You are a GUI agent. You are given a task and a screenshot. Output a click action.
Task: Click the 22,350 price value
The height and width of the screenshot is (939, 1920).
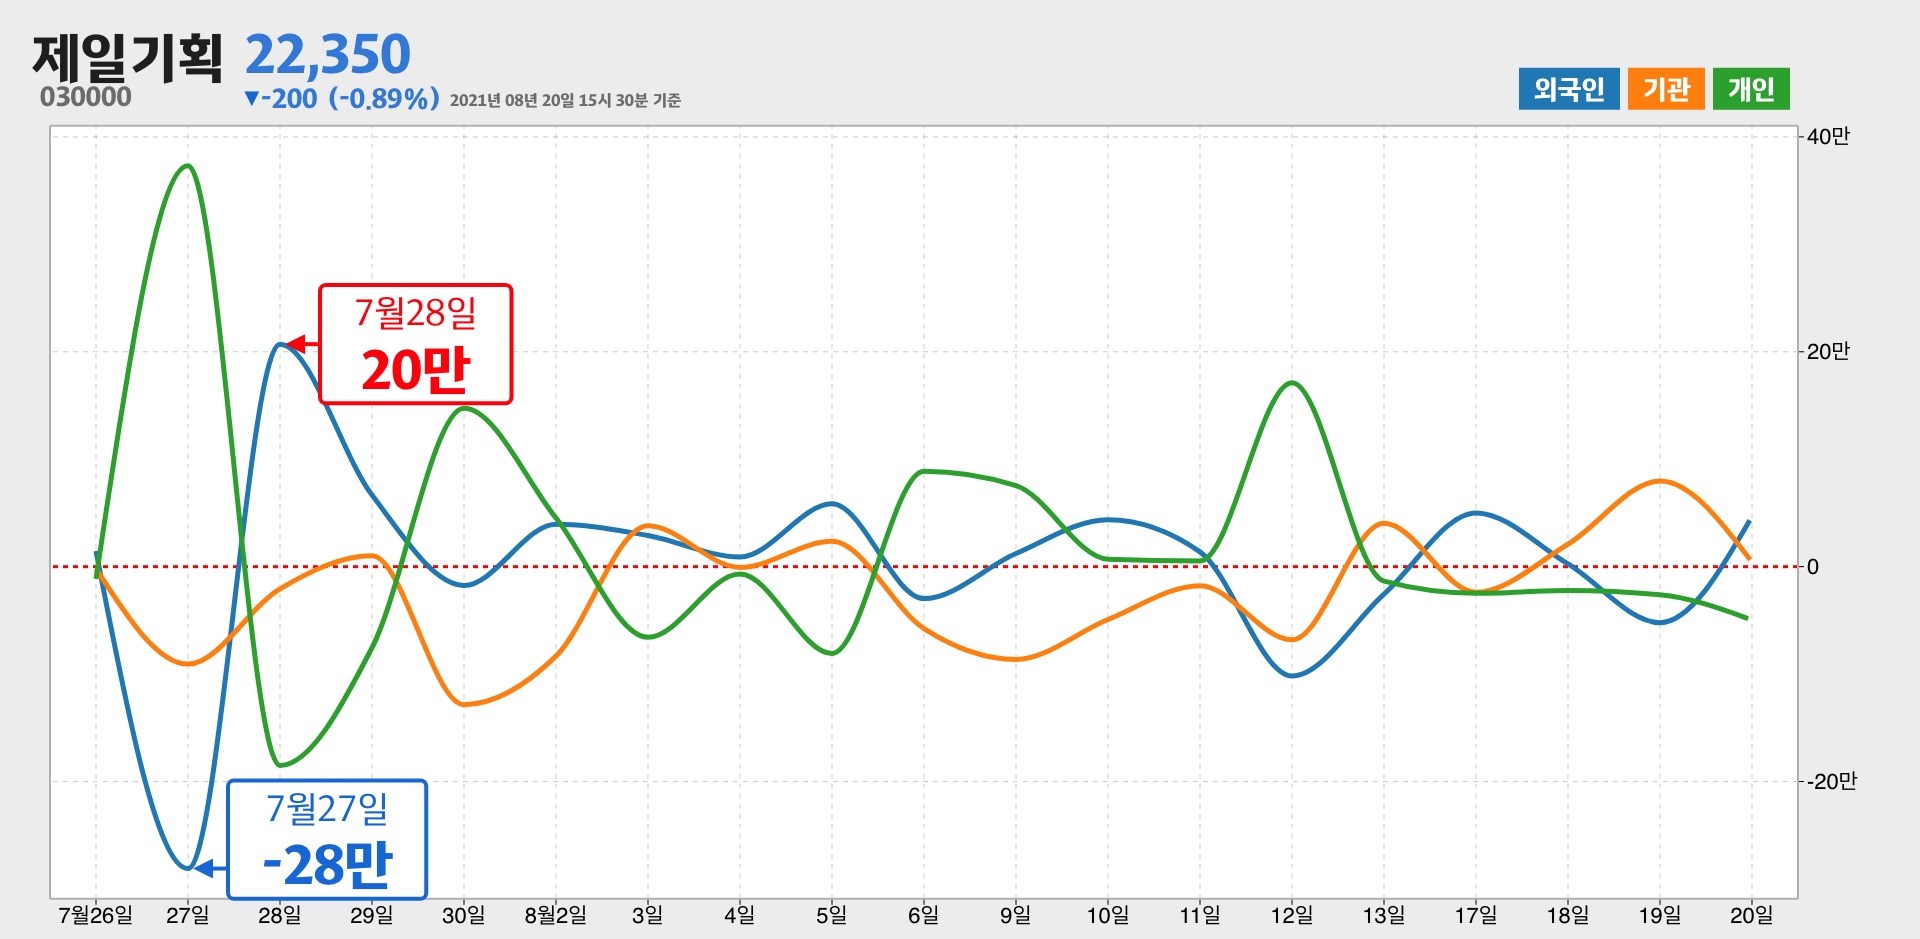point(328,54)
